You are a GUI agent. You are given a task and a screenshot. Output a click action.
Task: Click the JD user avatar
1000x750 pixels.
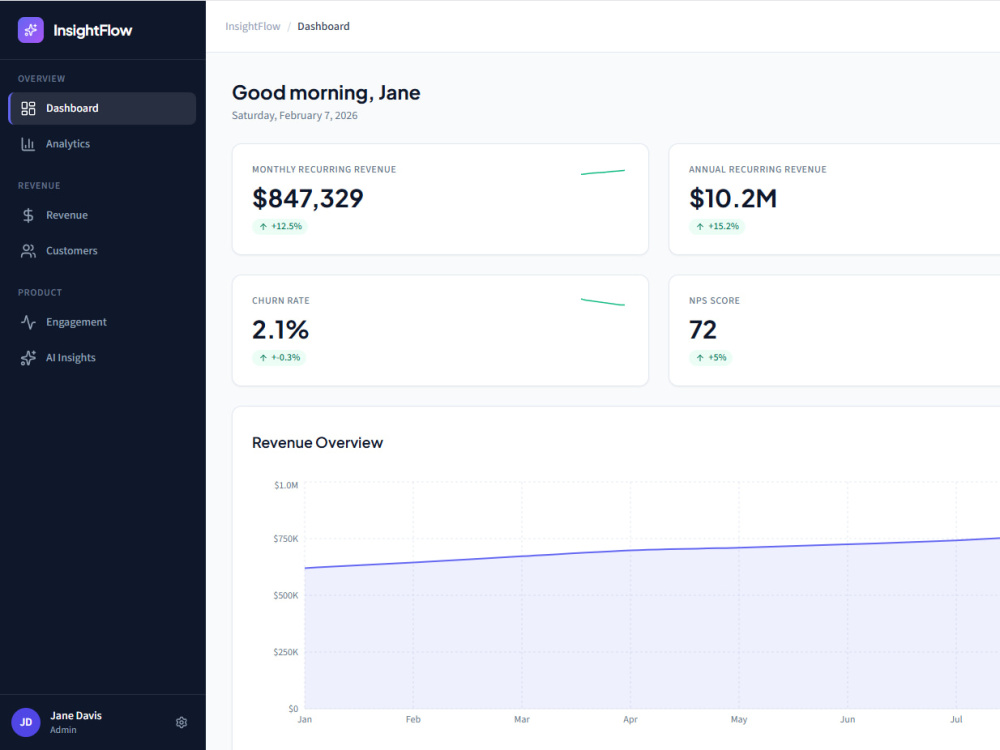click(26, 723)
